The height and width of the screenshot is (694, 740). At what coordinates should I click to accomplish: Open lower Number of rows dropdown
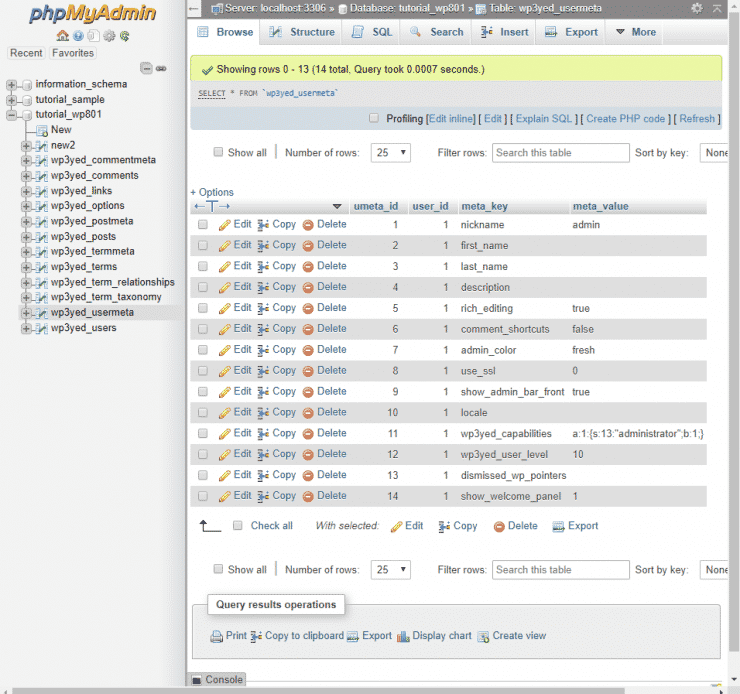point(391,570)
